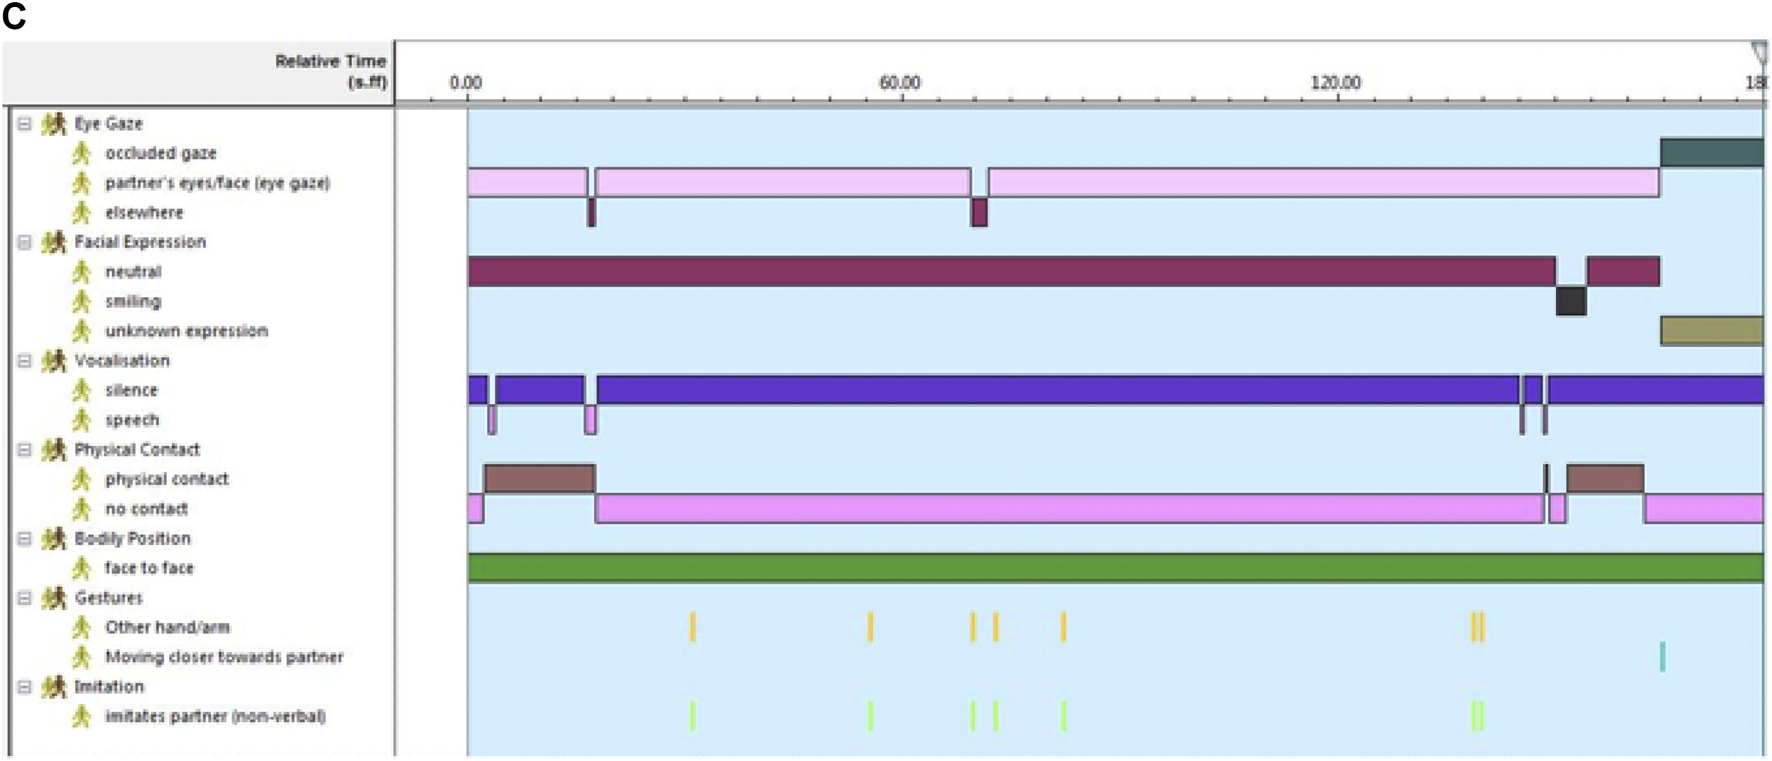Collapse the Vocalisation group
1772x761 pixels.
(25, 361)
